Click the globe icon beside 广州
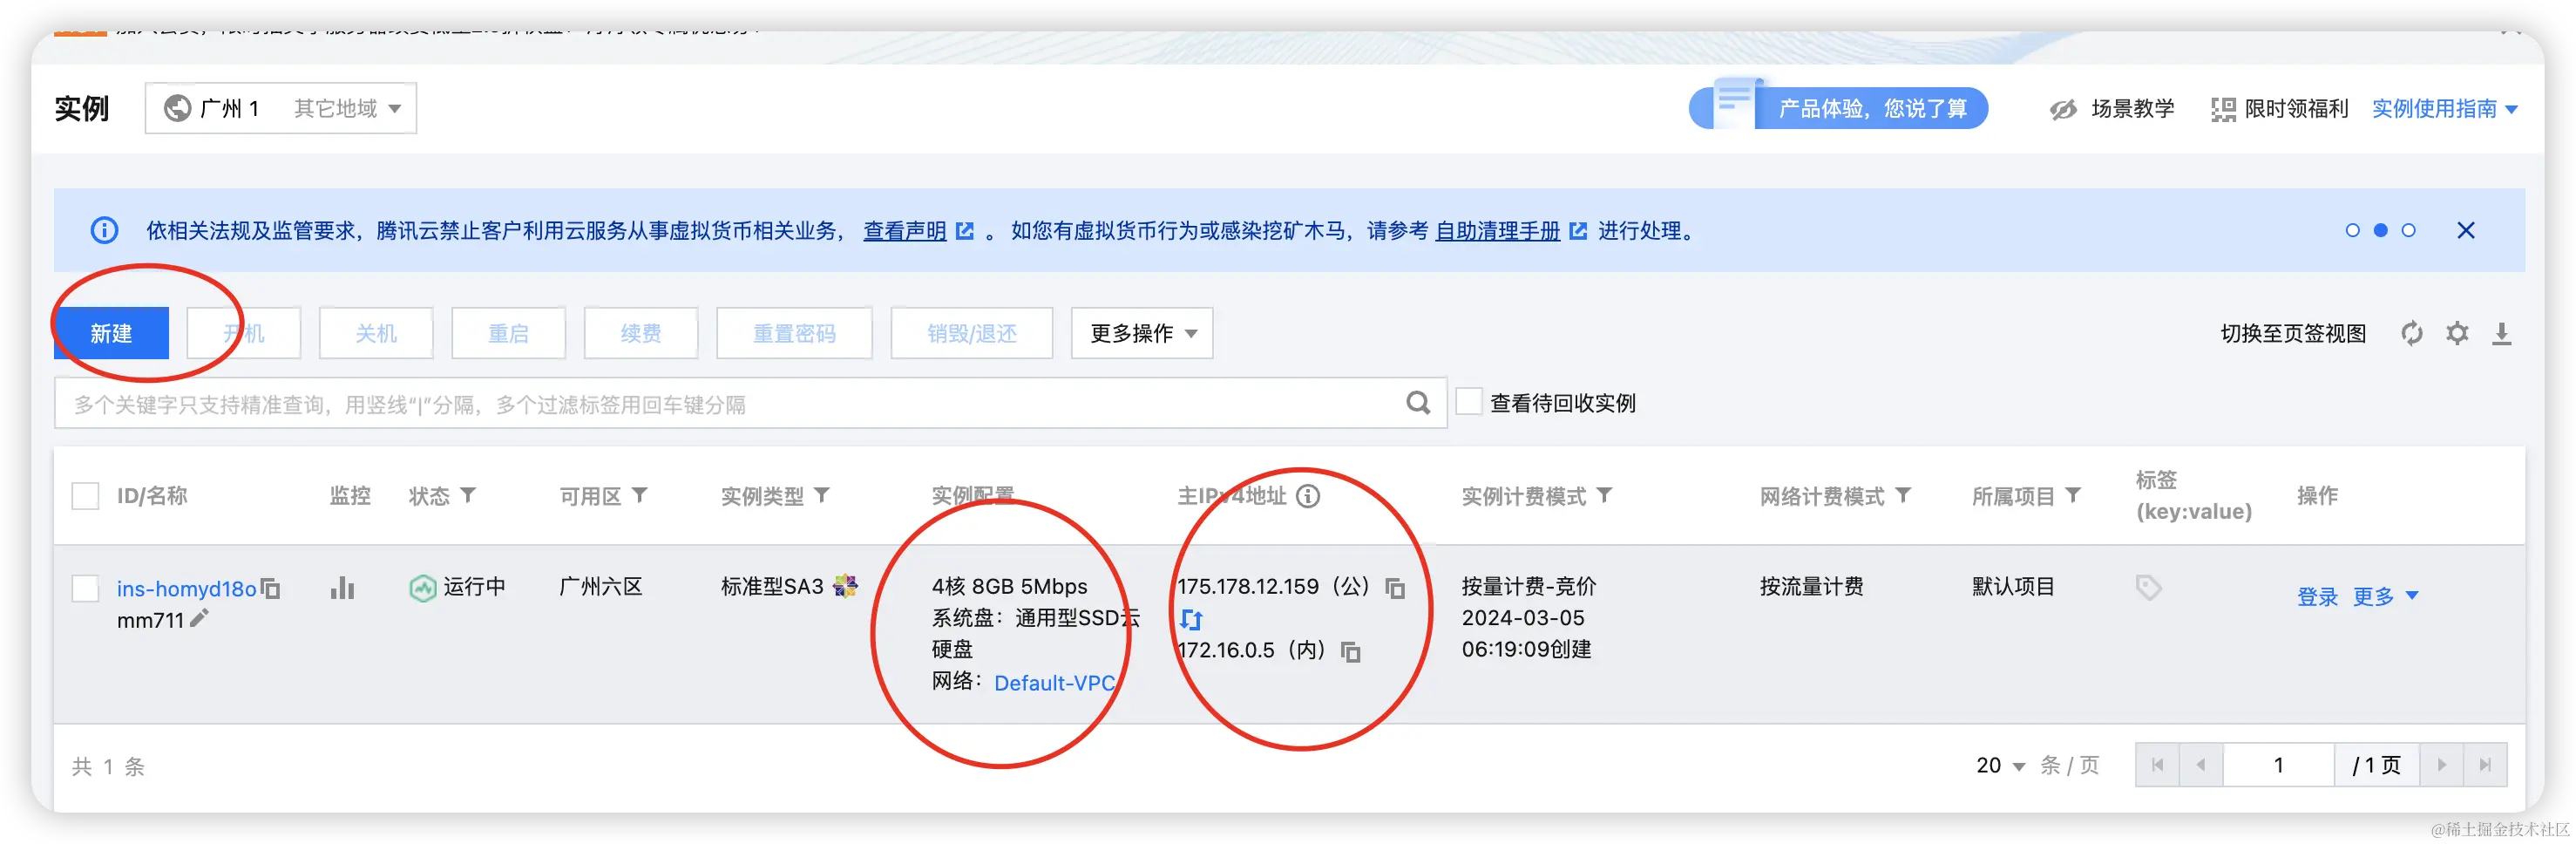Viewport: 2576px width, 844px height. 177,108
